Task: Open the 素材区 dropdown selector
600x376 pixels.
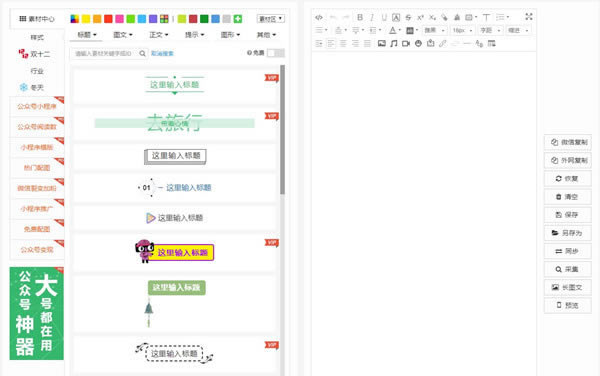Action: (x=271, y=18)
